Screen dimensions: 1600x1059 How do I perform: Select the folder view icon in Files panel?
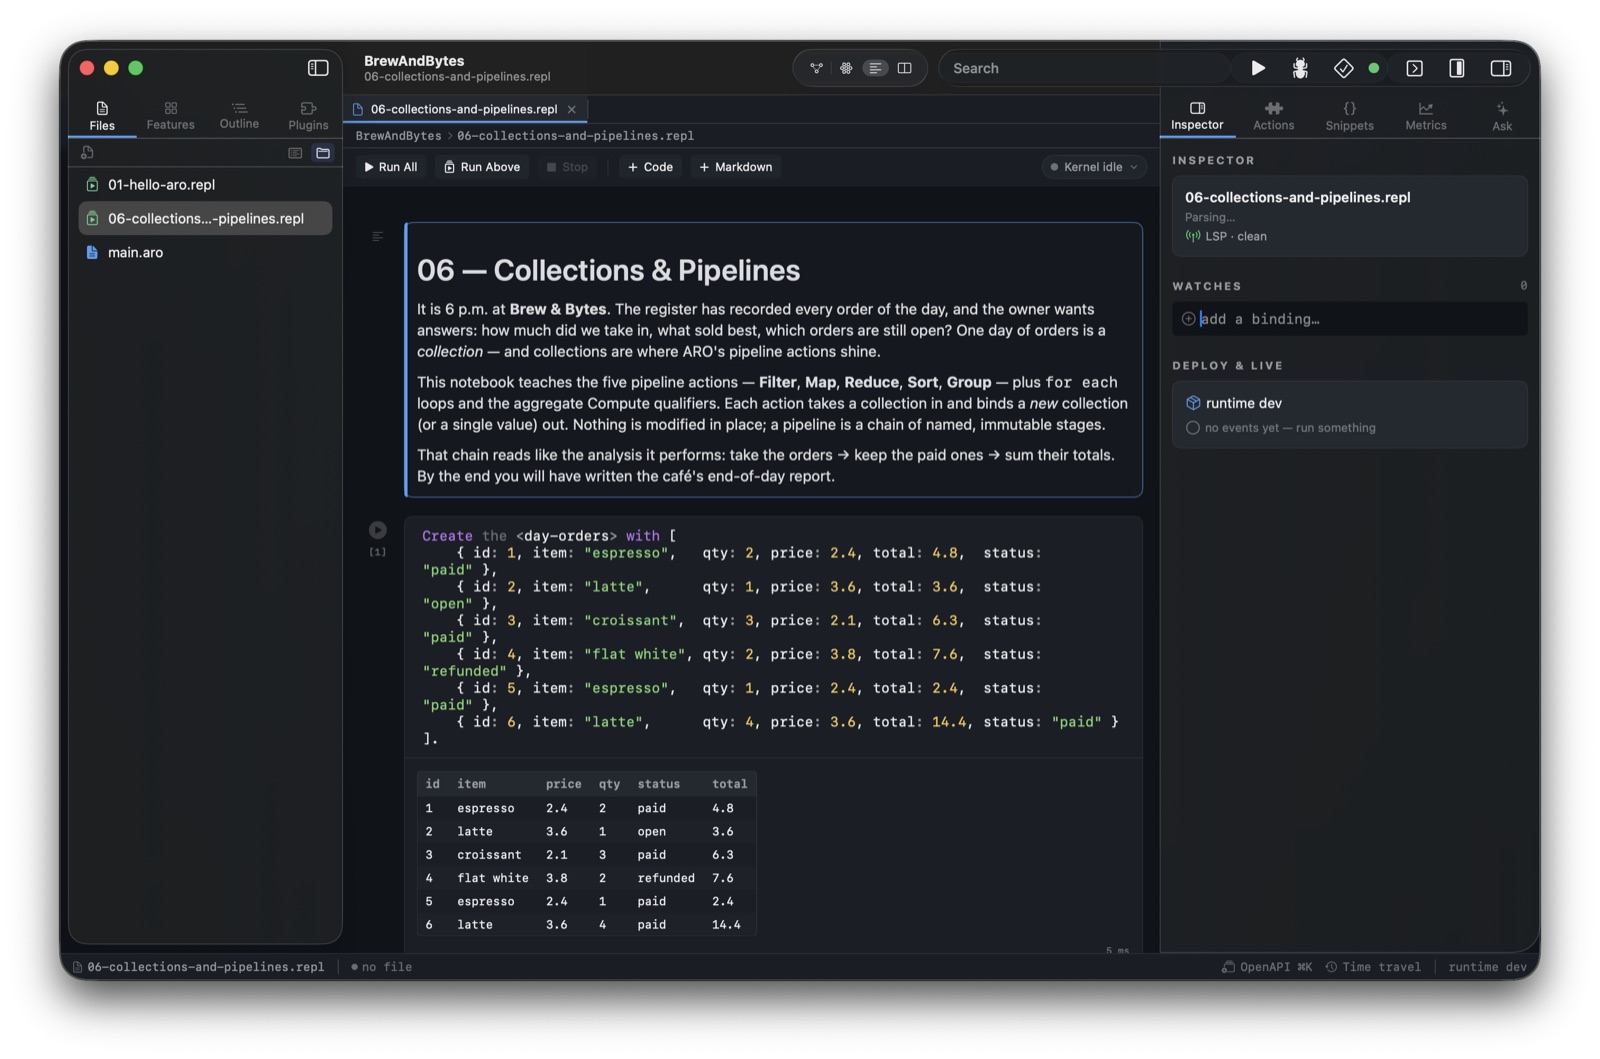323,153
